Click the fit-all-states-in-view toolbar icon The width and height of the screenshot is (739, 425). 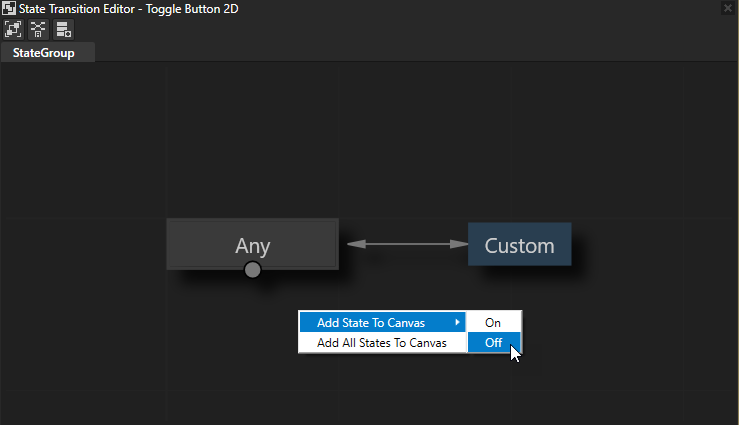[x=13, y=29]
